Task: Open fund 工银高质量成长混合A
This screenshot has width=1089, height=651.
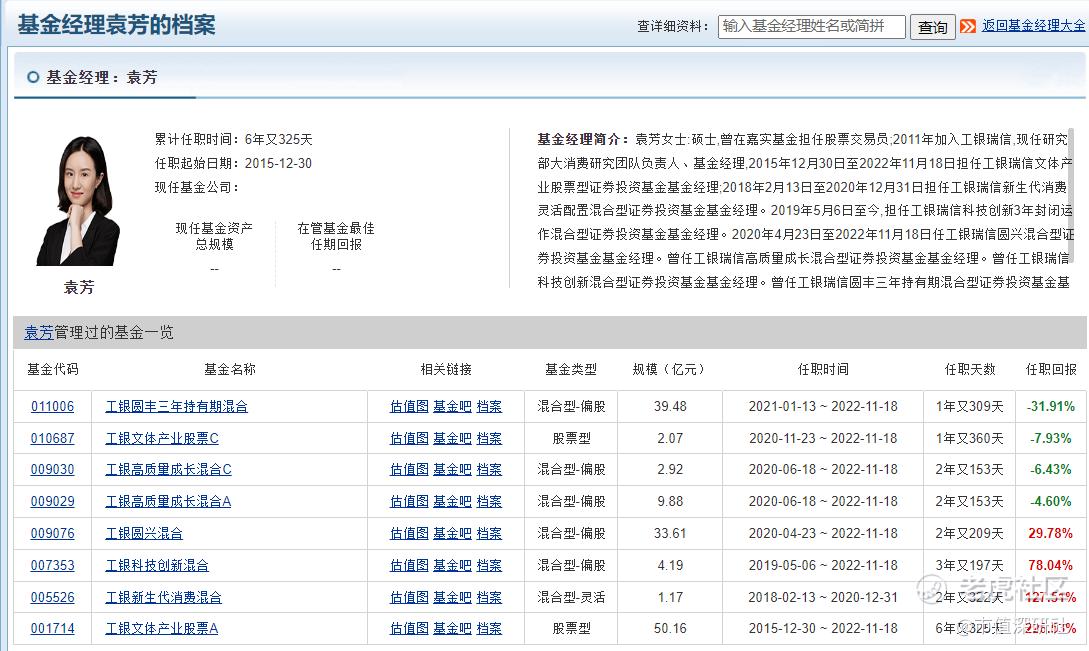Action: tap(168, 502)
